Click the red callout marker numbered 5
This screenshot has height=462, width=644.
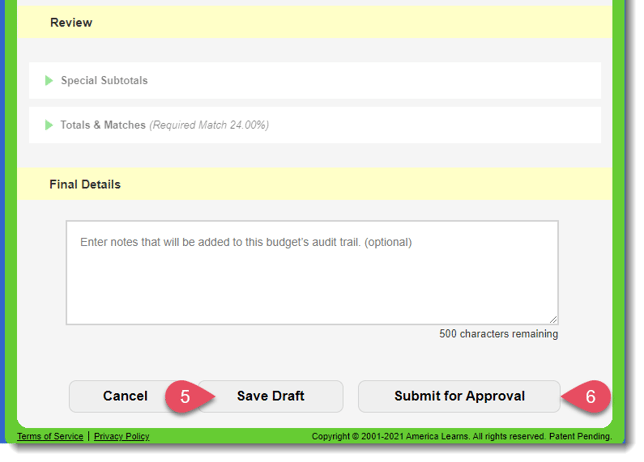183,396
